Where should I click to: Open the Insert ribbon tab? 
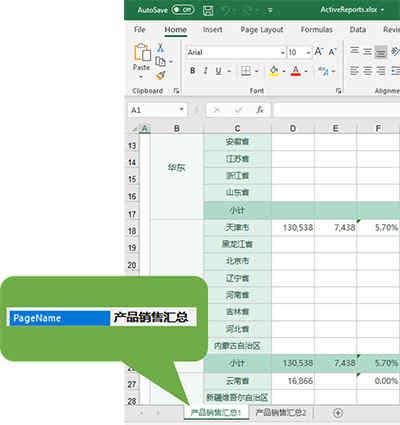point(212,30)
